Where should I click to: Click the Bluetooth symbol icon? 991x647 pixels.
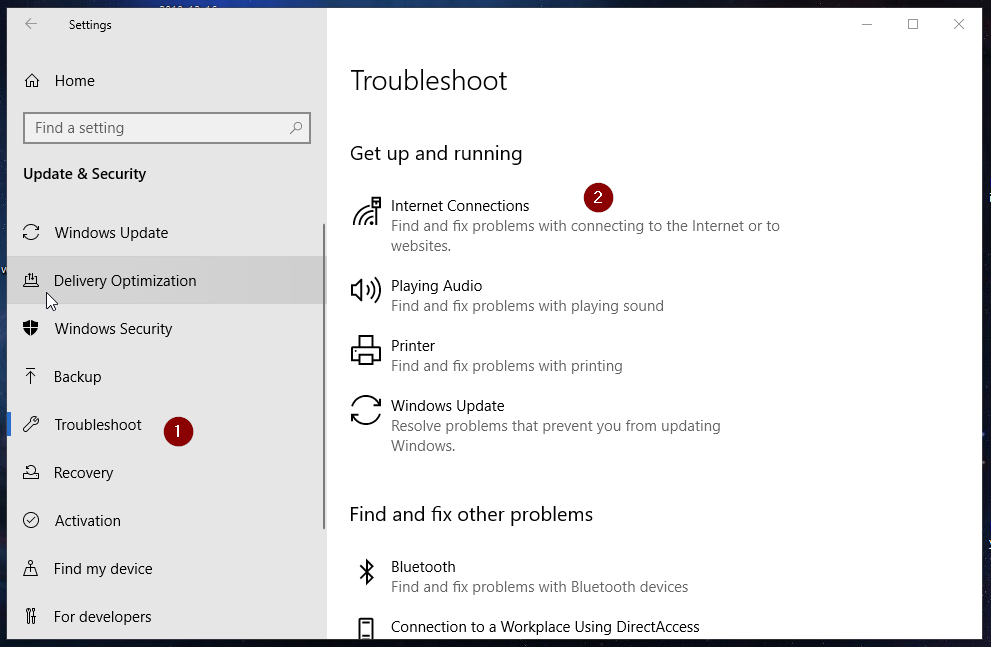point(367,572)
